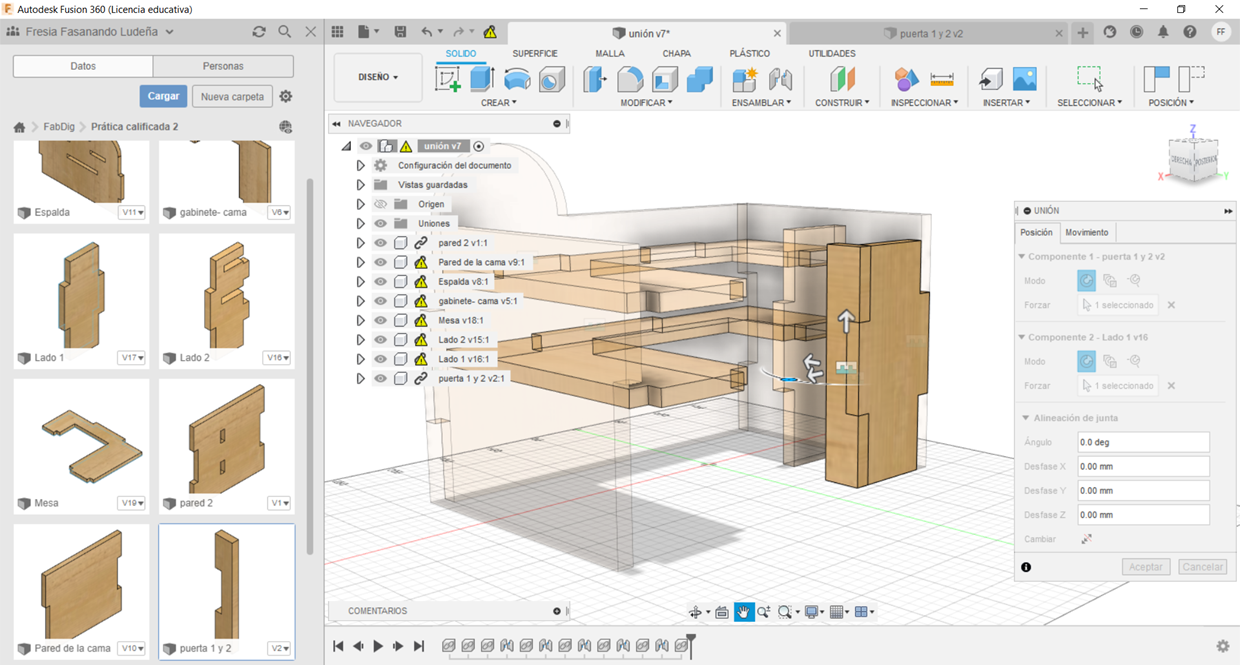Click the Fillet tool icon
The image size is (1240, 665).
tap(630, 79)
